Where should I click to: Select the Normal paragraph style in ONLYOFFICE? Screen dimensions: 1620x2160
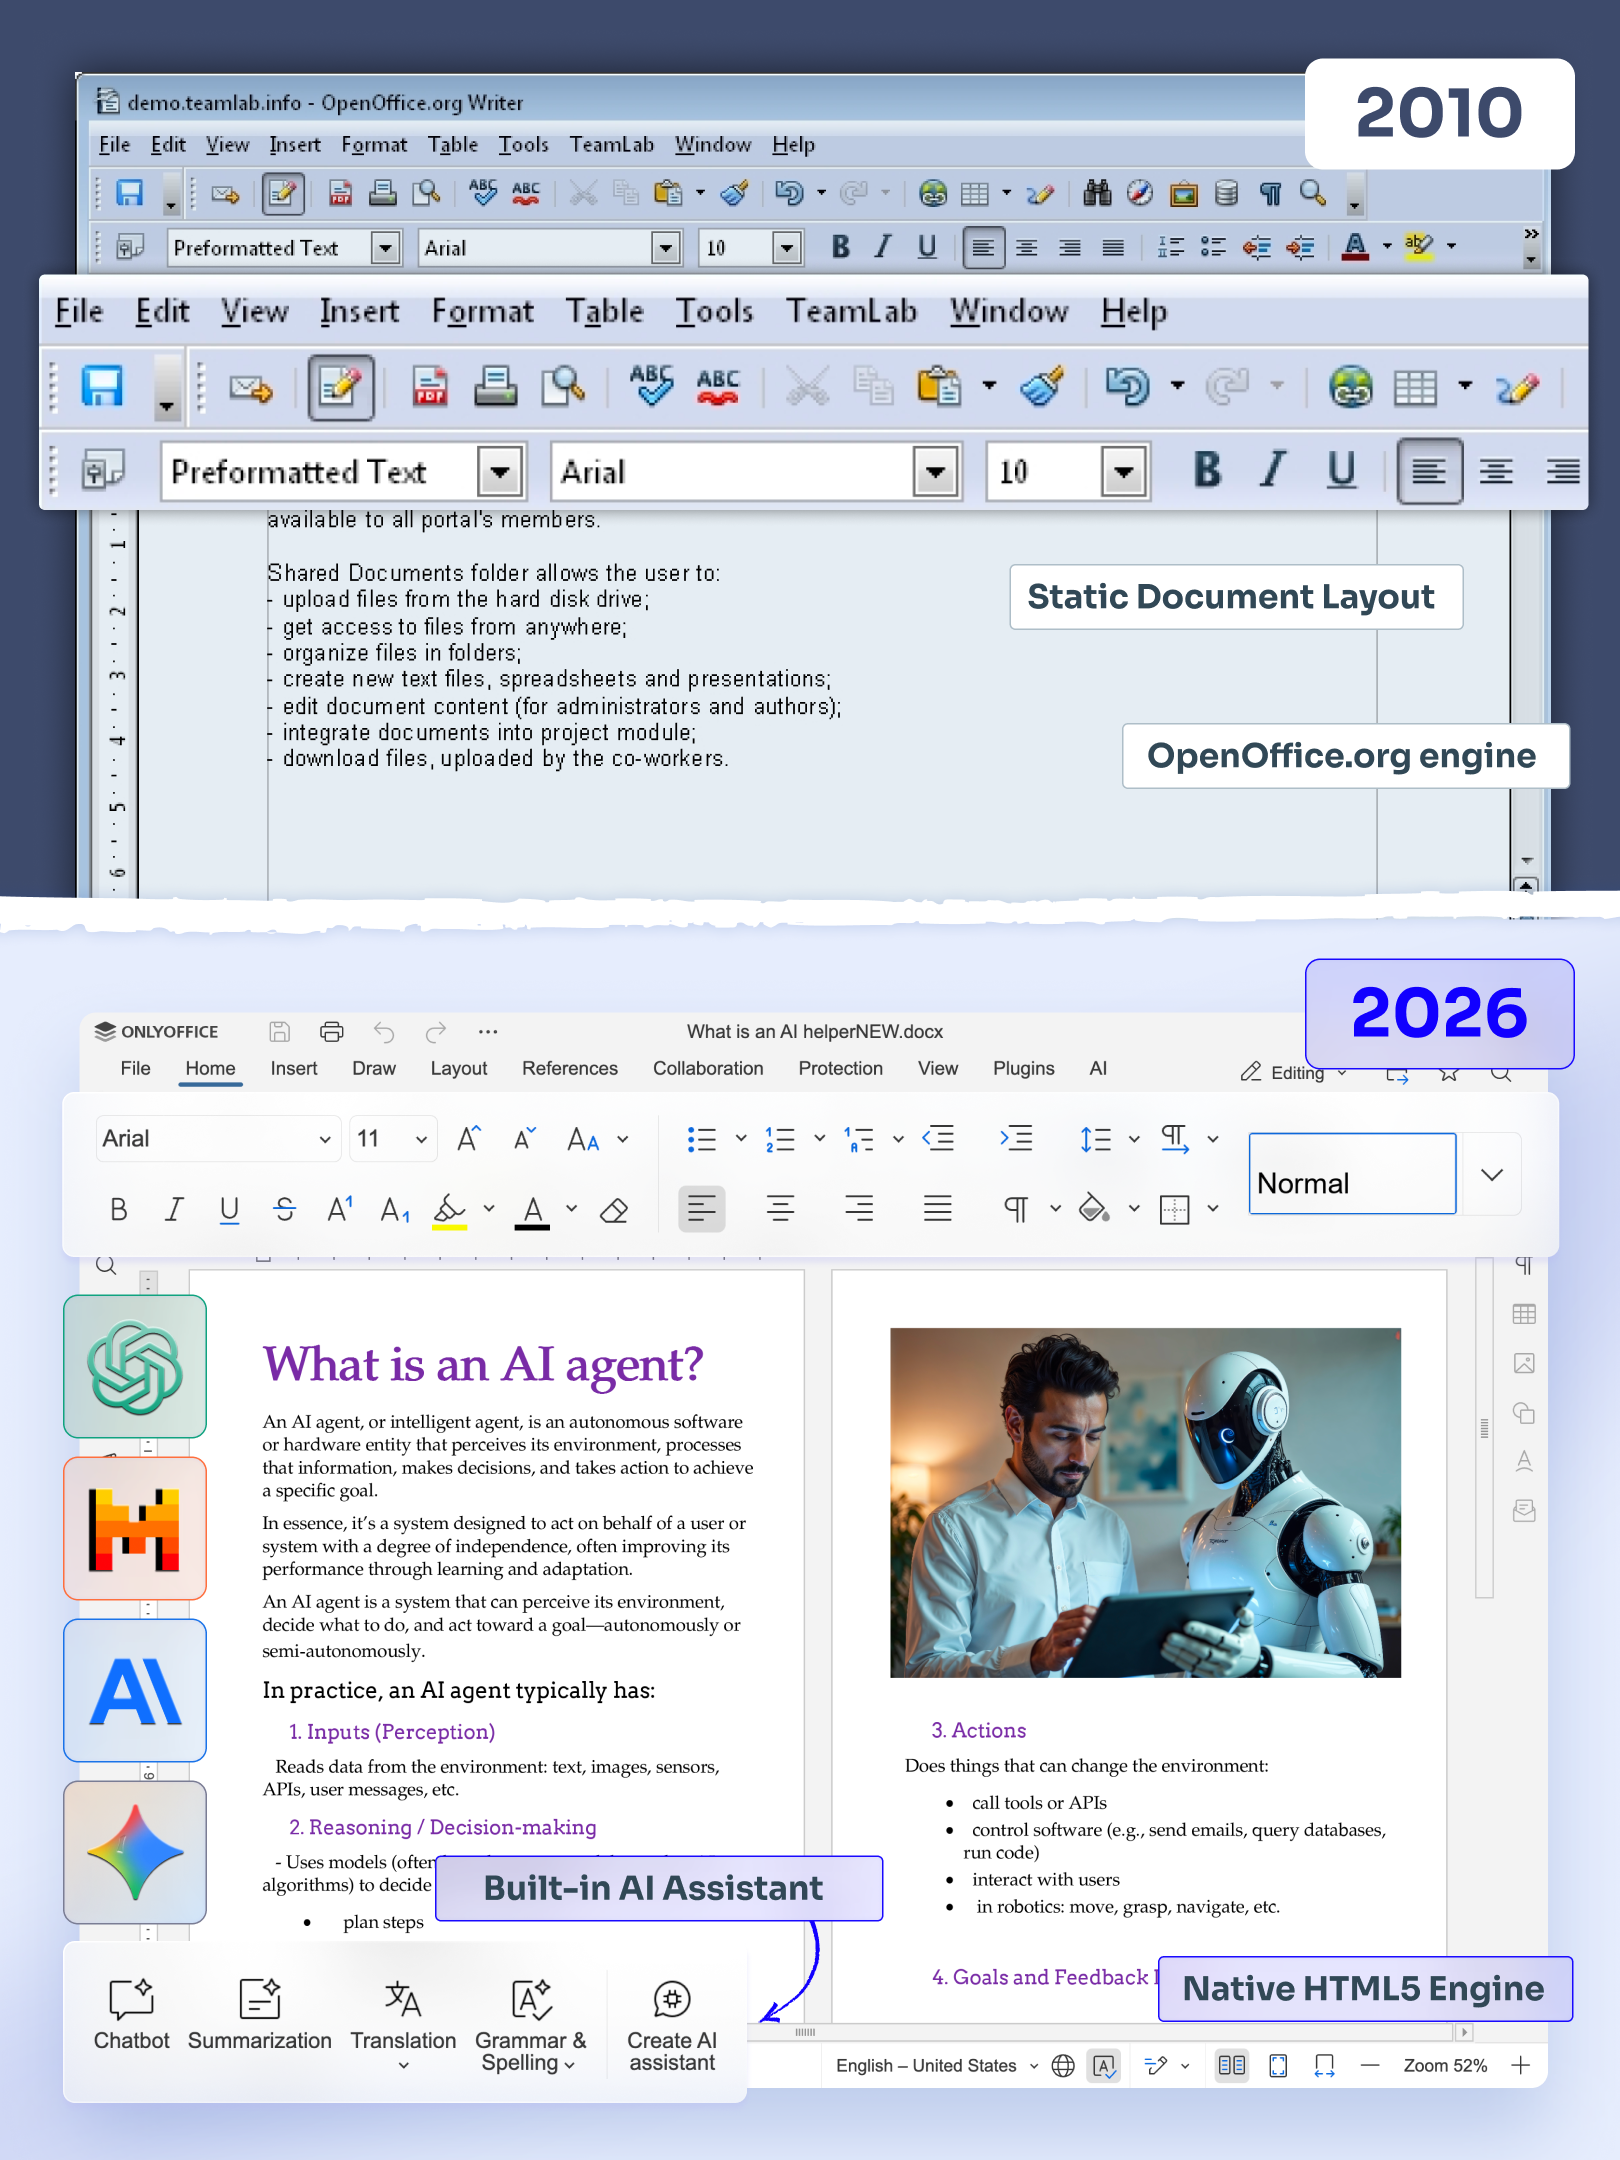pyautogui.click(x=1352, y=1174)
